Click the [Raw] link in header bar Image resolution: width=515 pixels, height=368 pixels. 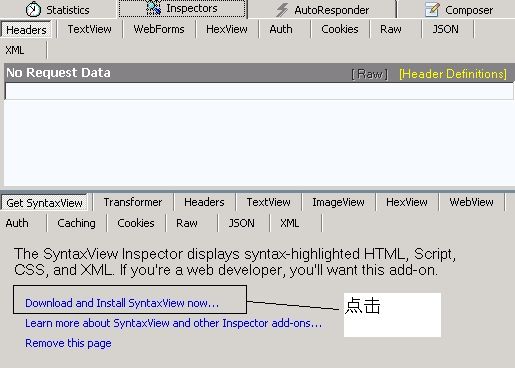(370, 74)
